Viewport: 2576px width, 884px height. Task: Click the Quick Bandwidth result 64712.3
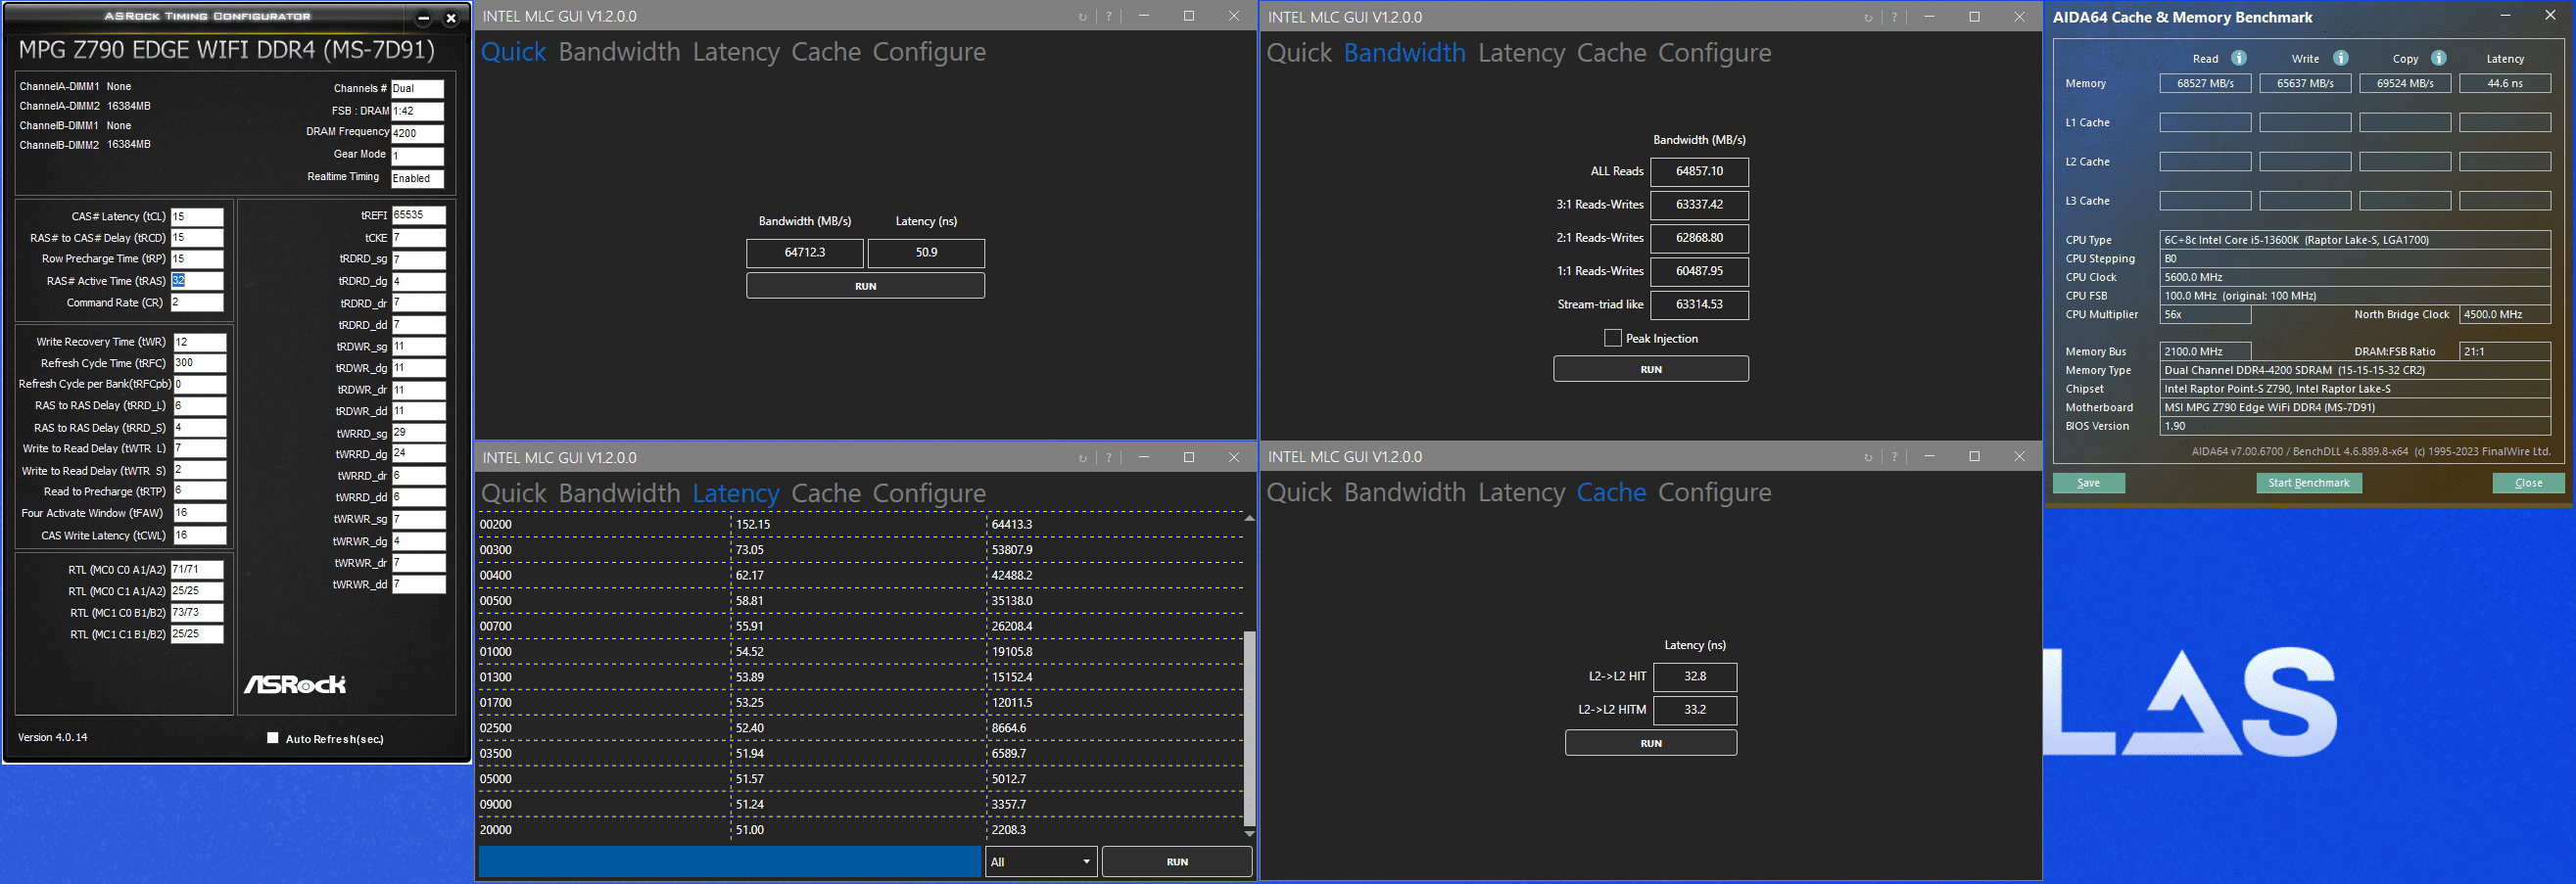pyautogui.click(x=805, y=253)
